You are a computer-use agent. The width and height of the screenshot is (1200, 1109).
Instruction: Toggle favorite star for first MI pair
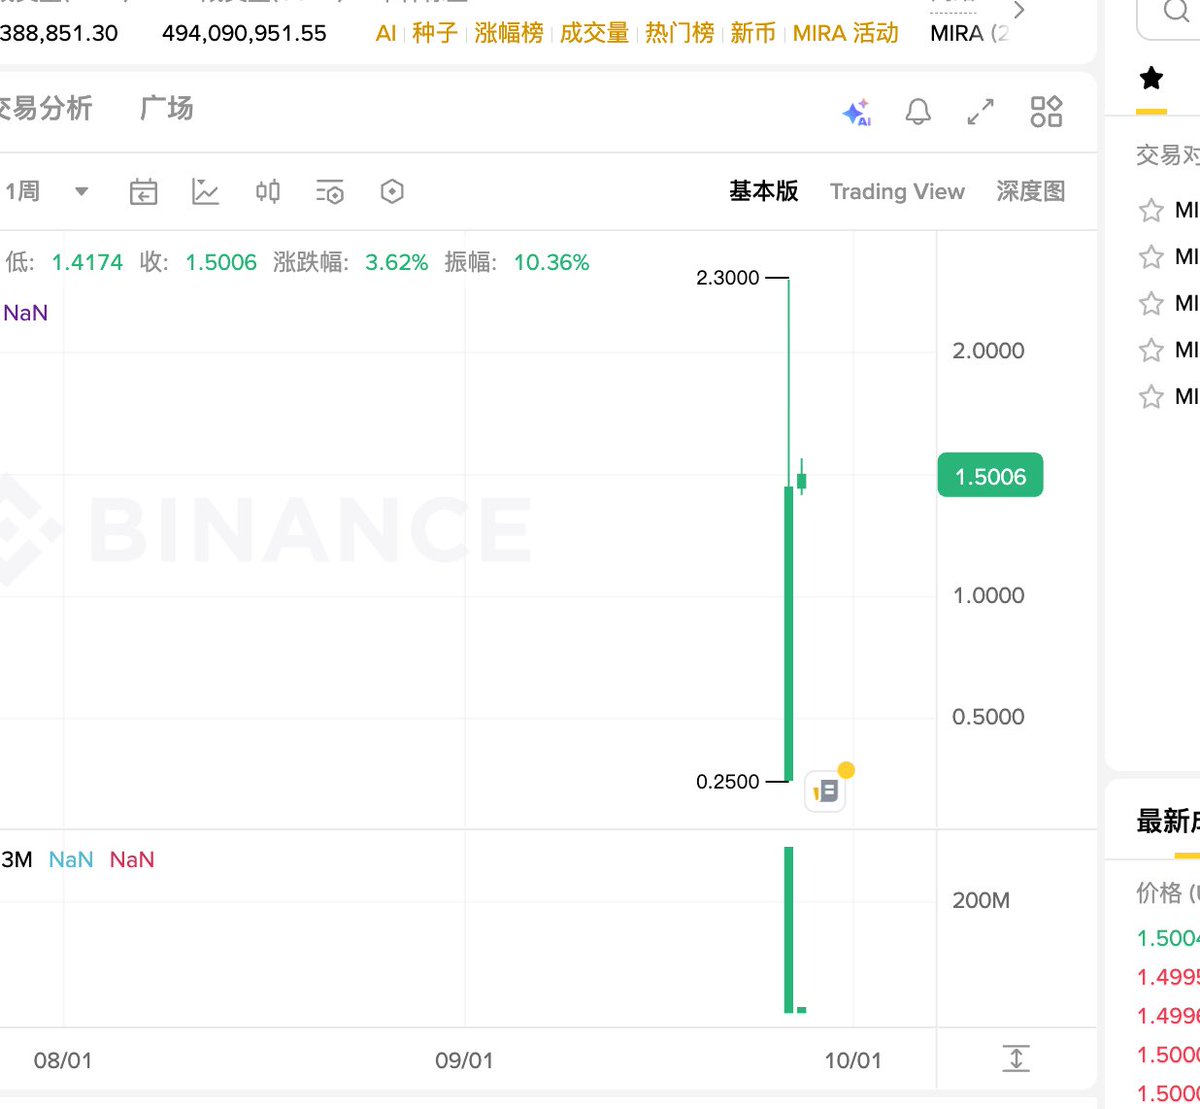[1151, 211]
